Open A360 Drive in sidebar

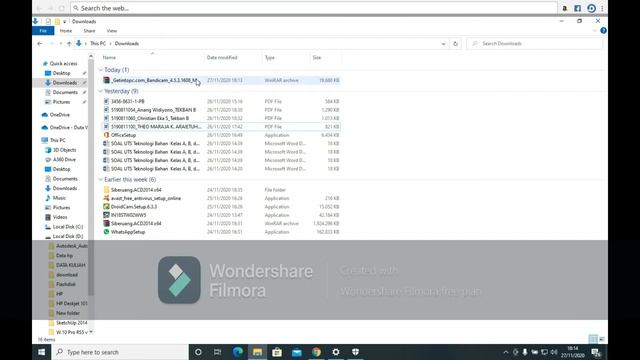pyautogui.click(x=64, y=160)
